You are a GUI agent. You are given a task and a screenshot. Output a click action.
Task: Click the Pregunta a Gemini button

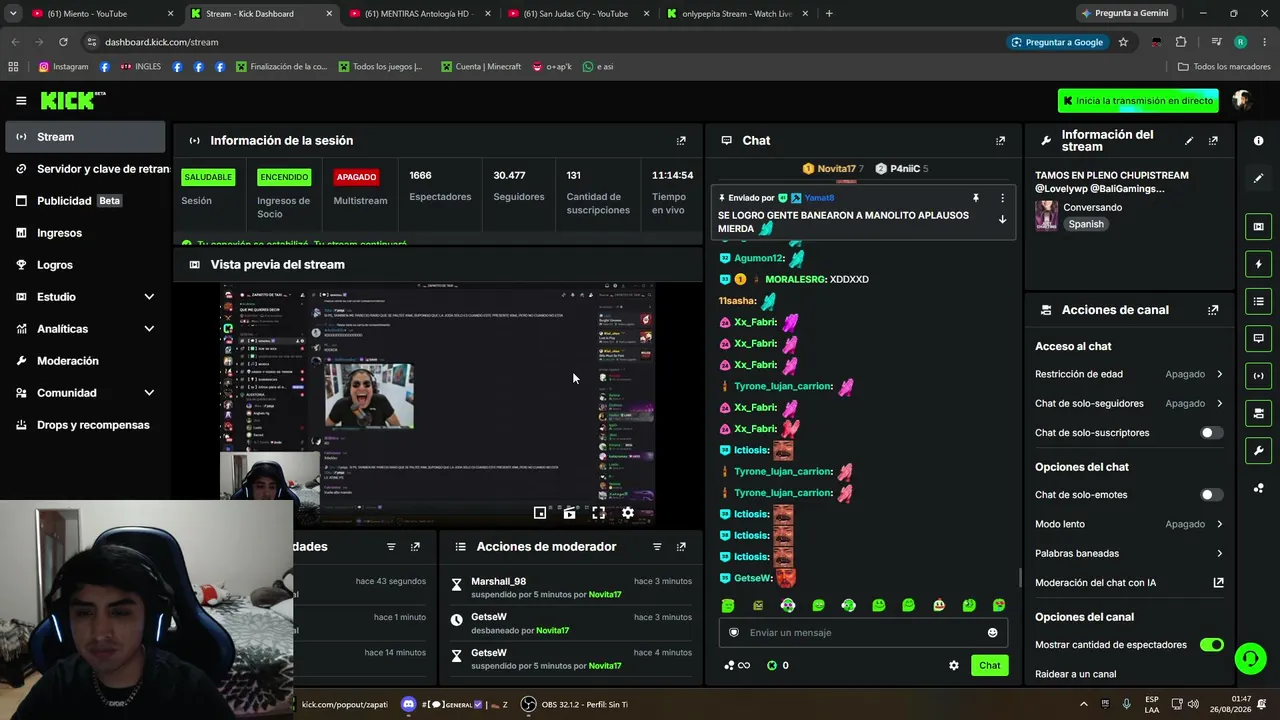click(1124, 14)
